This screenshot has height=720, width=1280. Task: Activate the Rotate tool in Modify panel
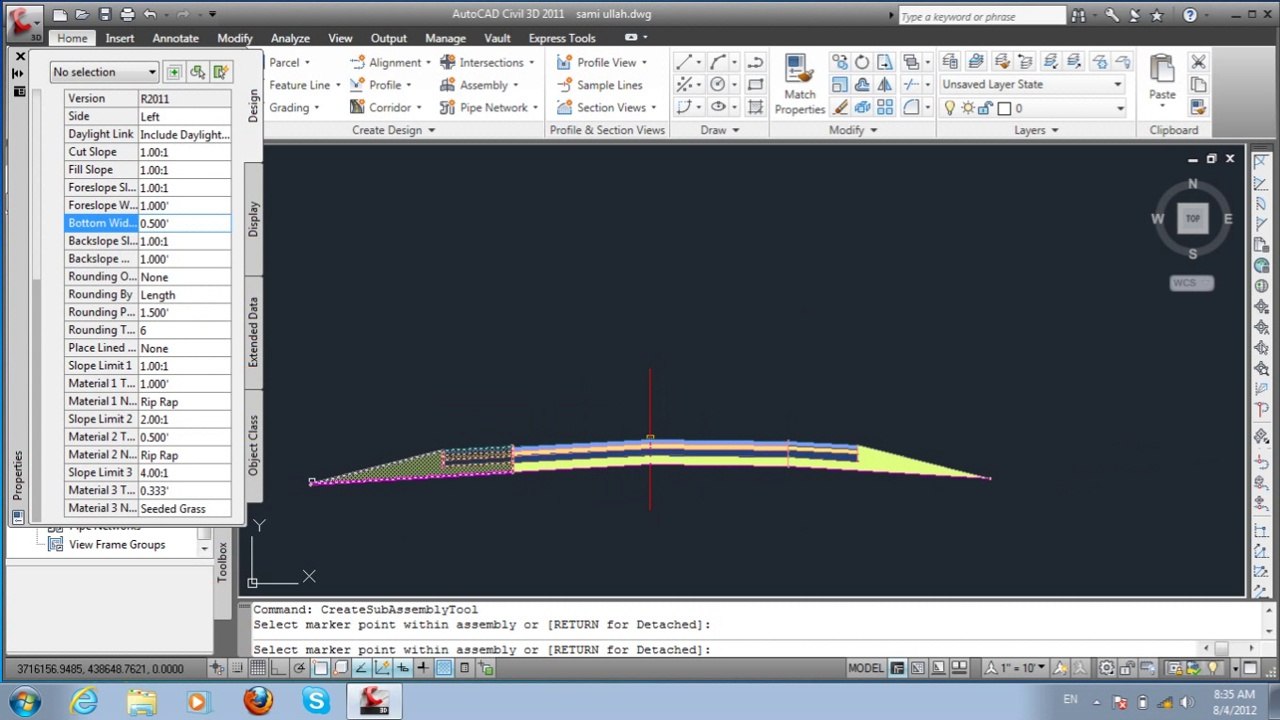862,62
